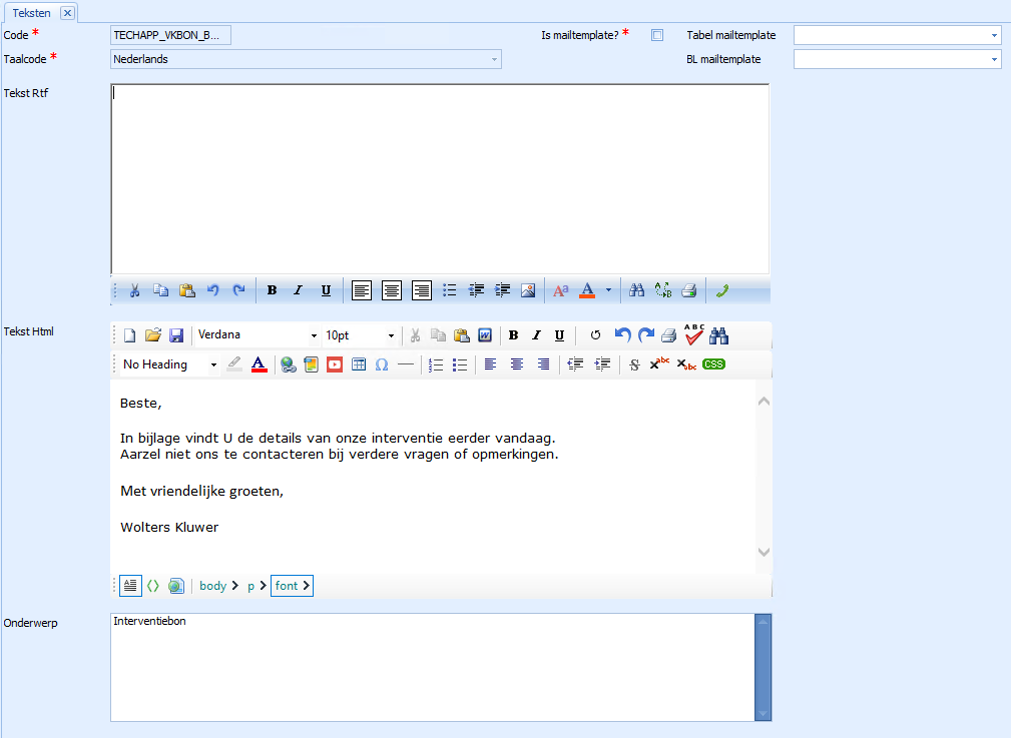Screen dimensions: 1011x738
Task: Expand the Verdana font family dropdown
Action: [313, 336]
